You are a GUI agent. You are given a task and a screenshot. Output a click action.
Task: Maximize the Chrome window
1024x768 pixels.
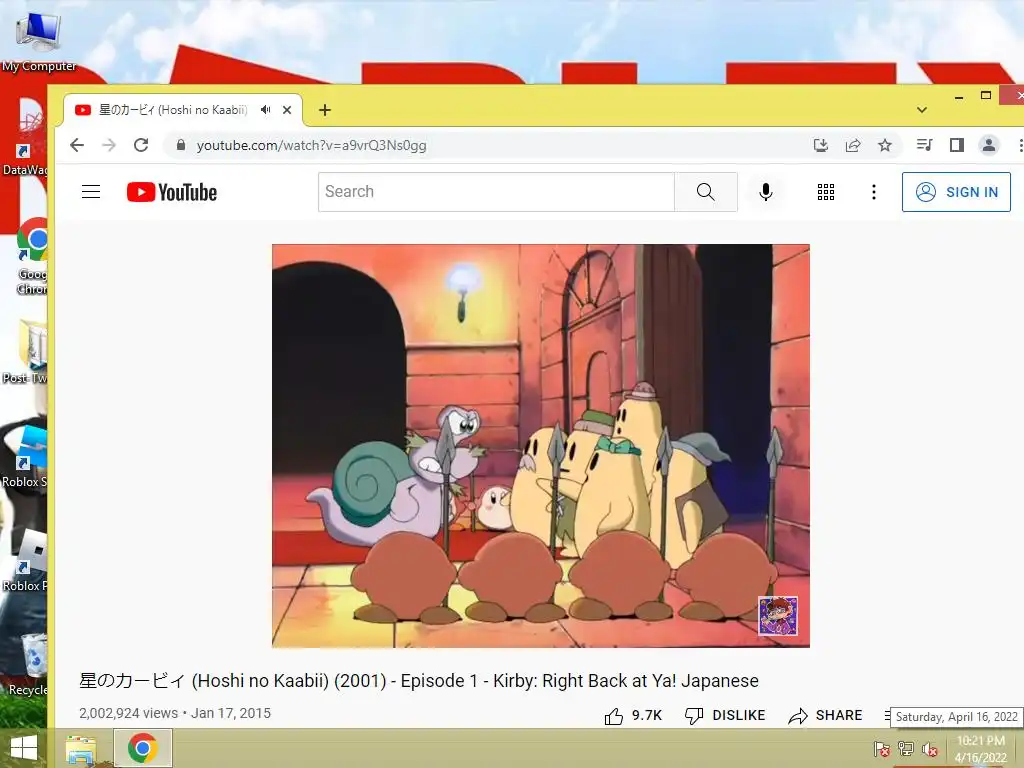(986, 95)
